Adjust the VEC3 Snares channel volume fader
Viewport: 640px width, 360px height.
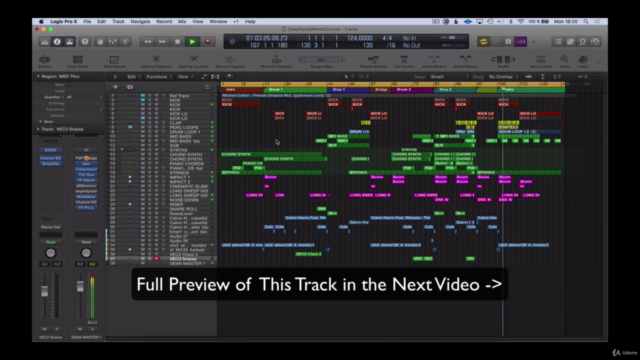(x=44, y=291)
